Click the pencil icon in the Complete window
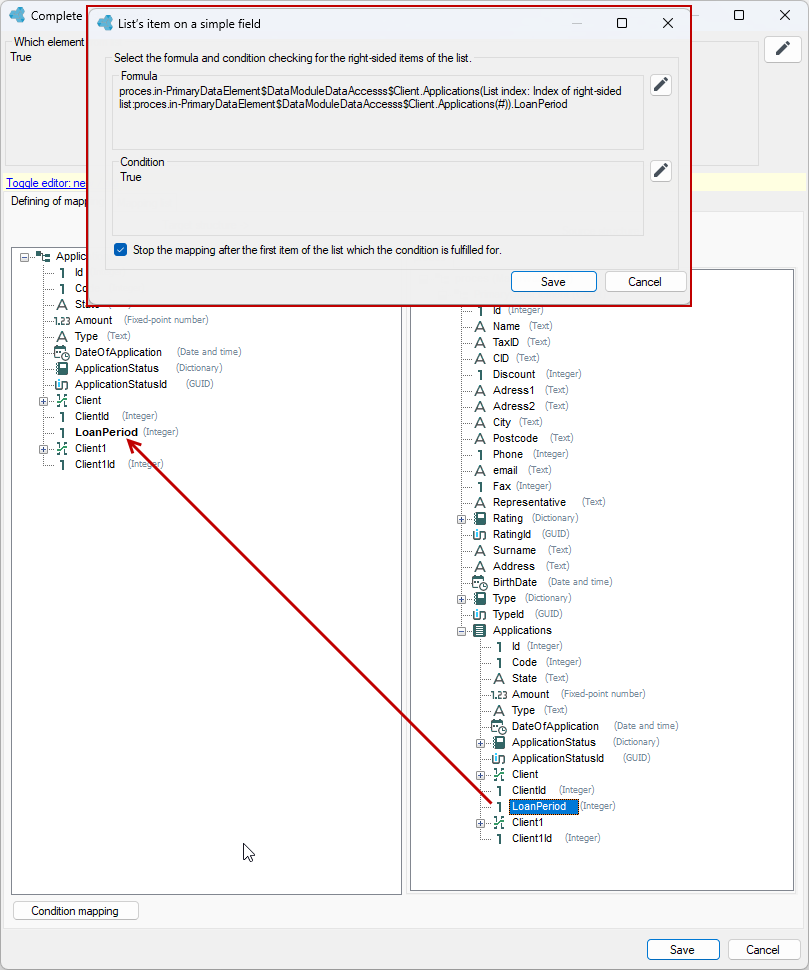Image resolution: width=809 pixels, height=970 pixels. tap(782, 49)
